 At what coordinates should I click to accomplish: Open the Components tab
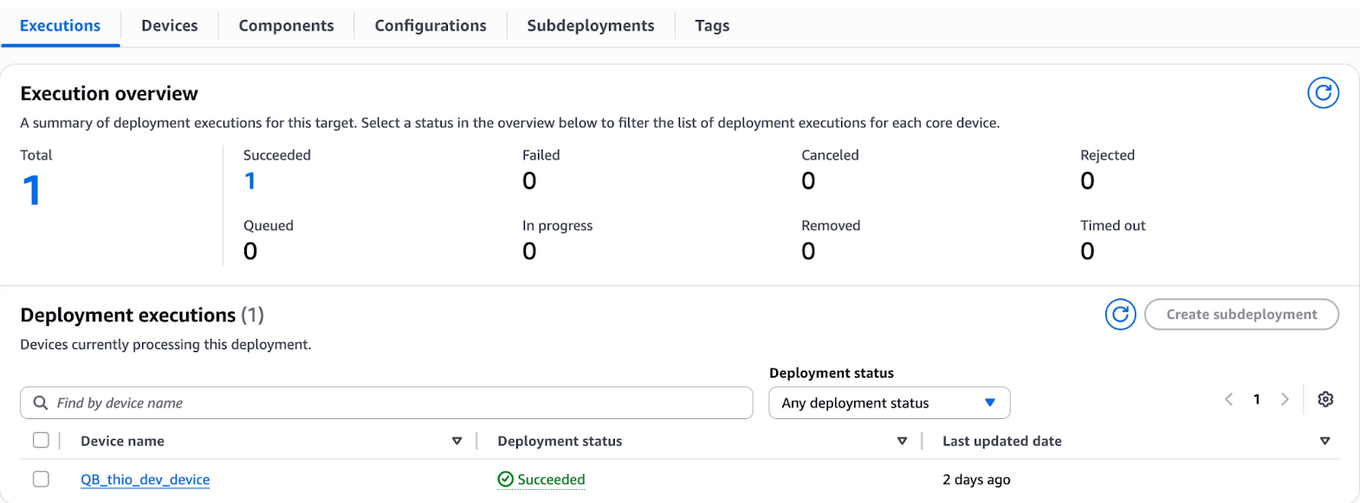[286, 26]
